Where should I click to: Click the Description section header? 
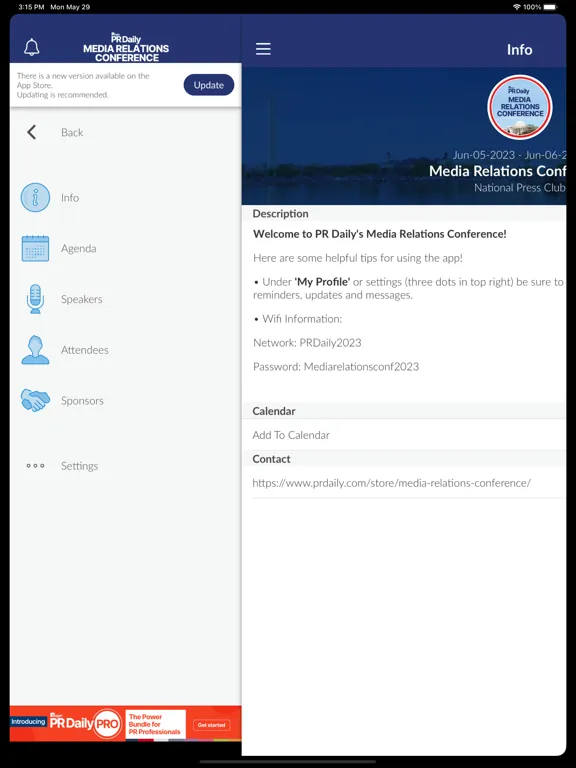(x=280, y=214)
